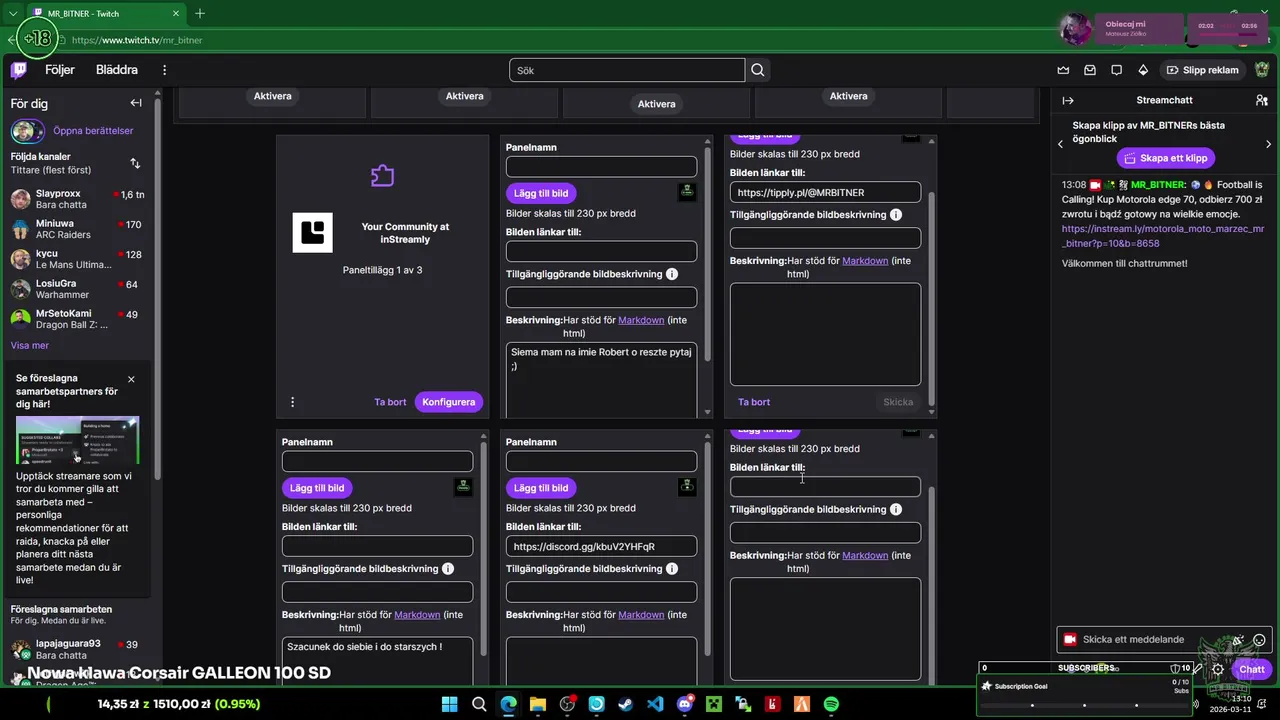Open Microsoft Edge in the taskbar
This screenshot has width=1280, height=720.
coord(508,704)
